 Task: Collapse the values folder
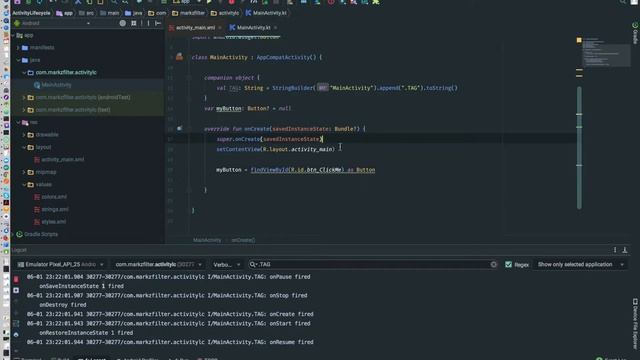pyautogui.click(x=24, y=184)
